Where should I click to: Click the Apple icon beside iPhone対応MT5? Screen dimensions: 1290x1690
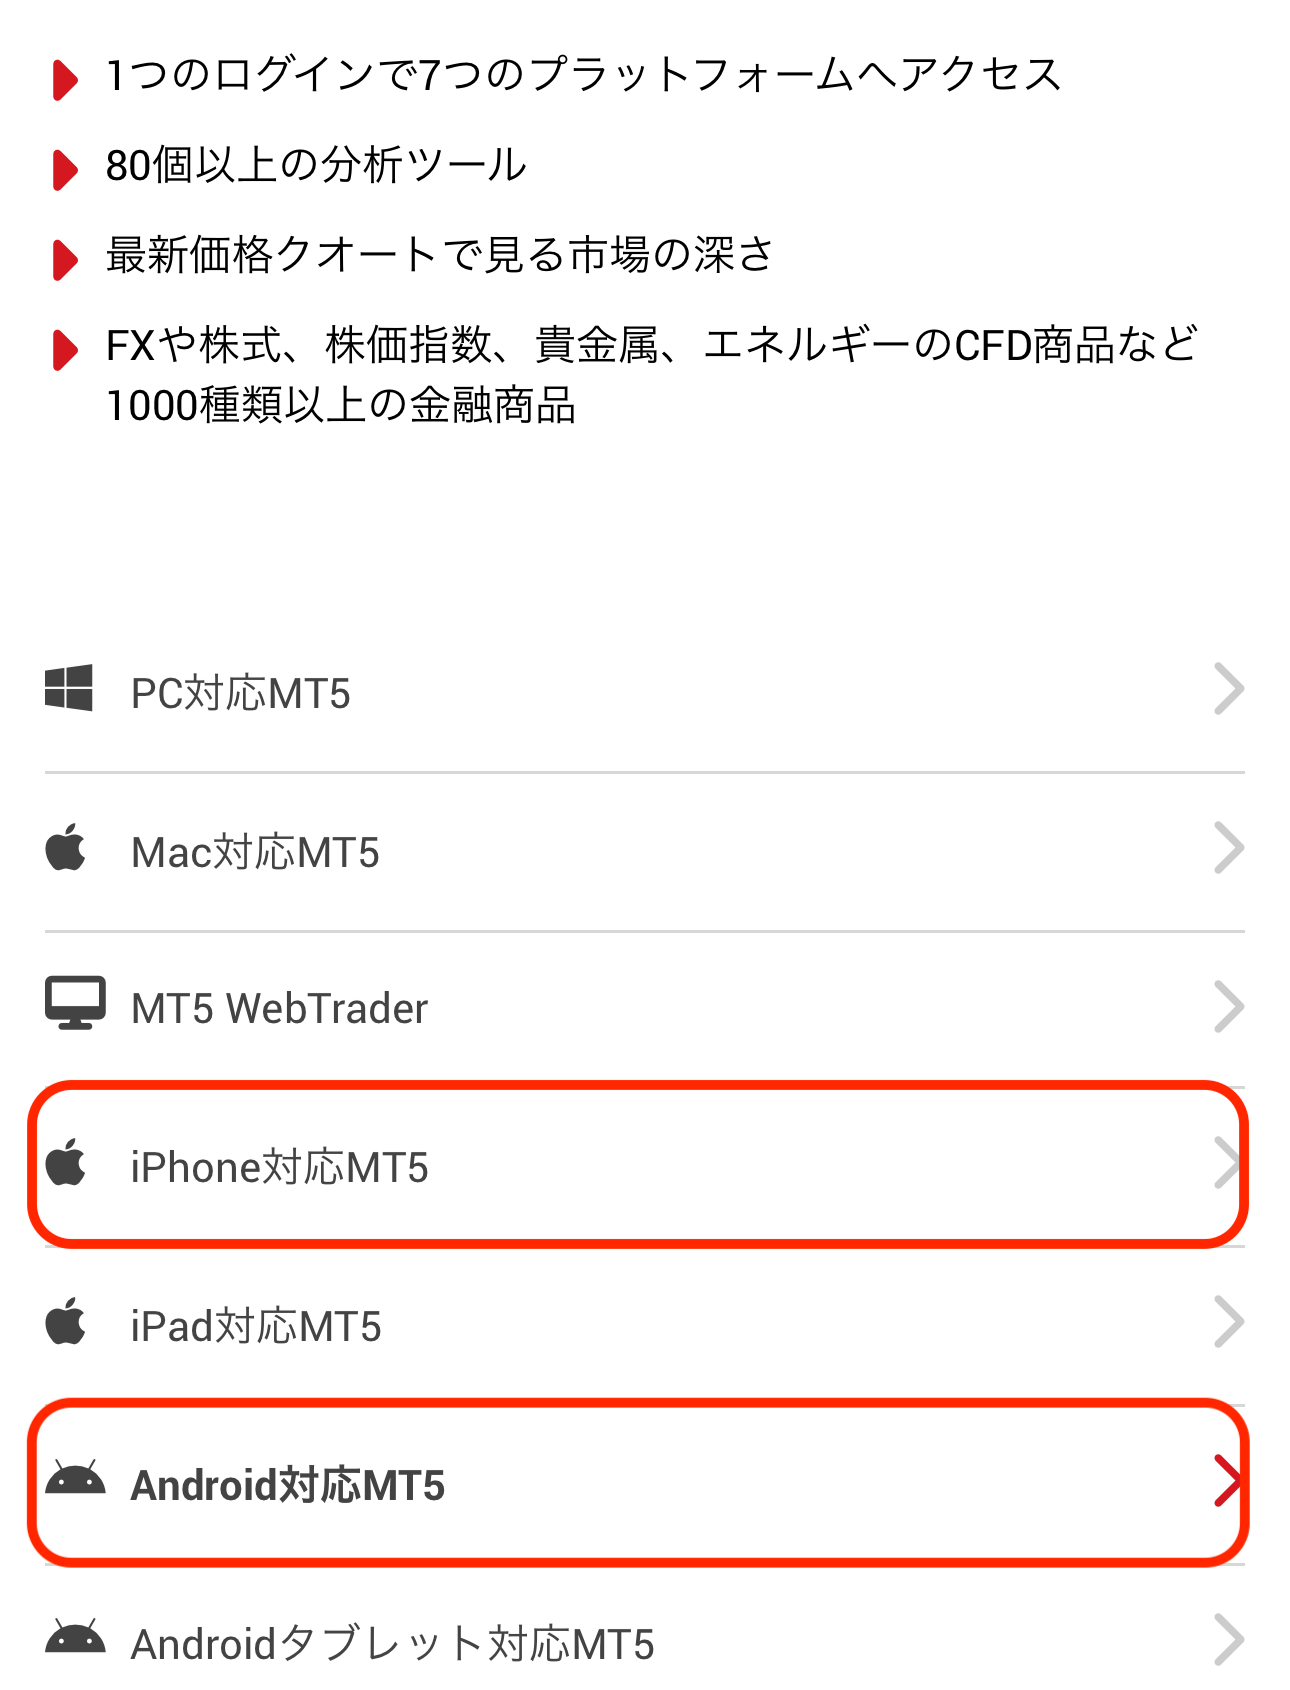coord(66,1162)
